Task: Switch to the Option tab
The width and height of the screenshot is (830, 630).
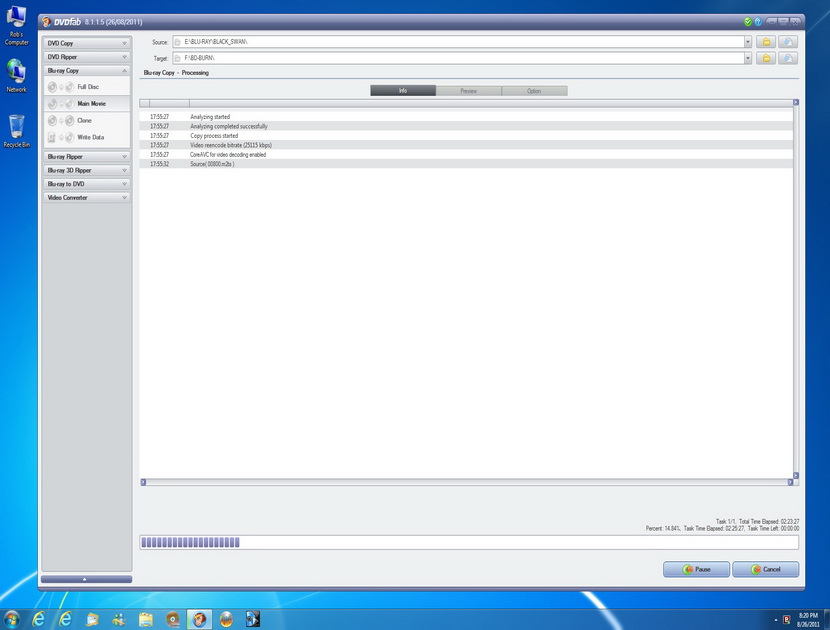Action: coord(534,91)
